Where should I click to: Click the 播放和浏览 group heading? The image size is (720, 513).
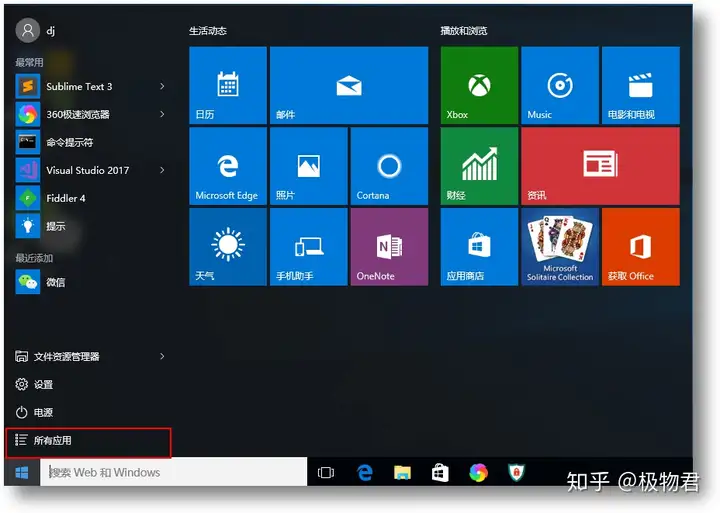point(464,31)
